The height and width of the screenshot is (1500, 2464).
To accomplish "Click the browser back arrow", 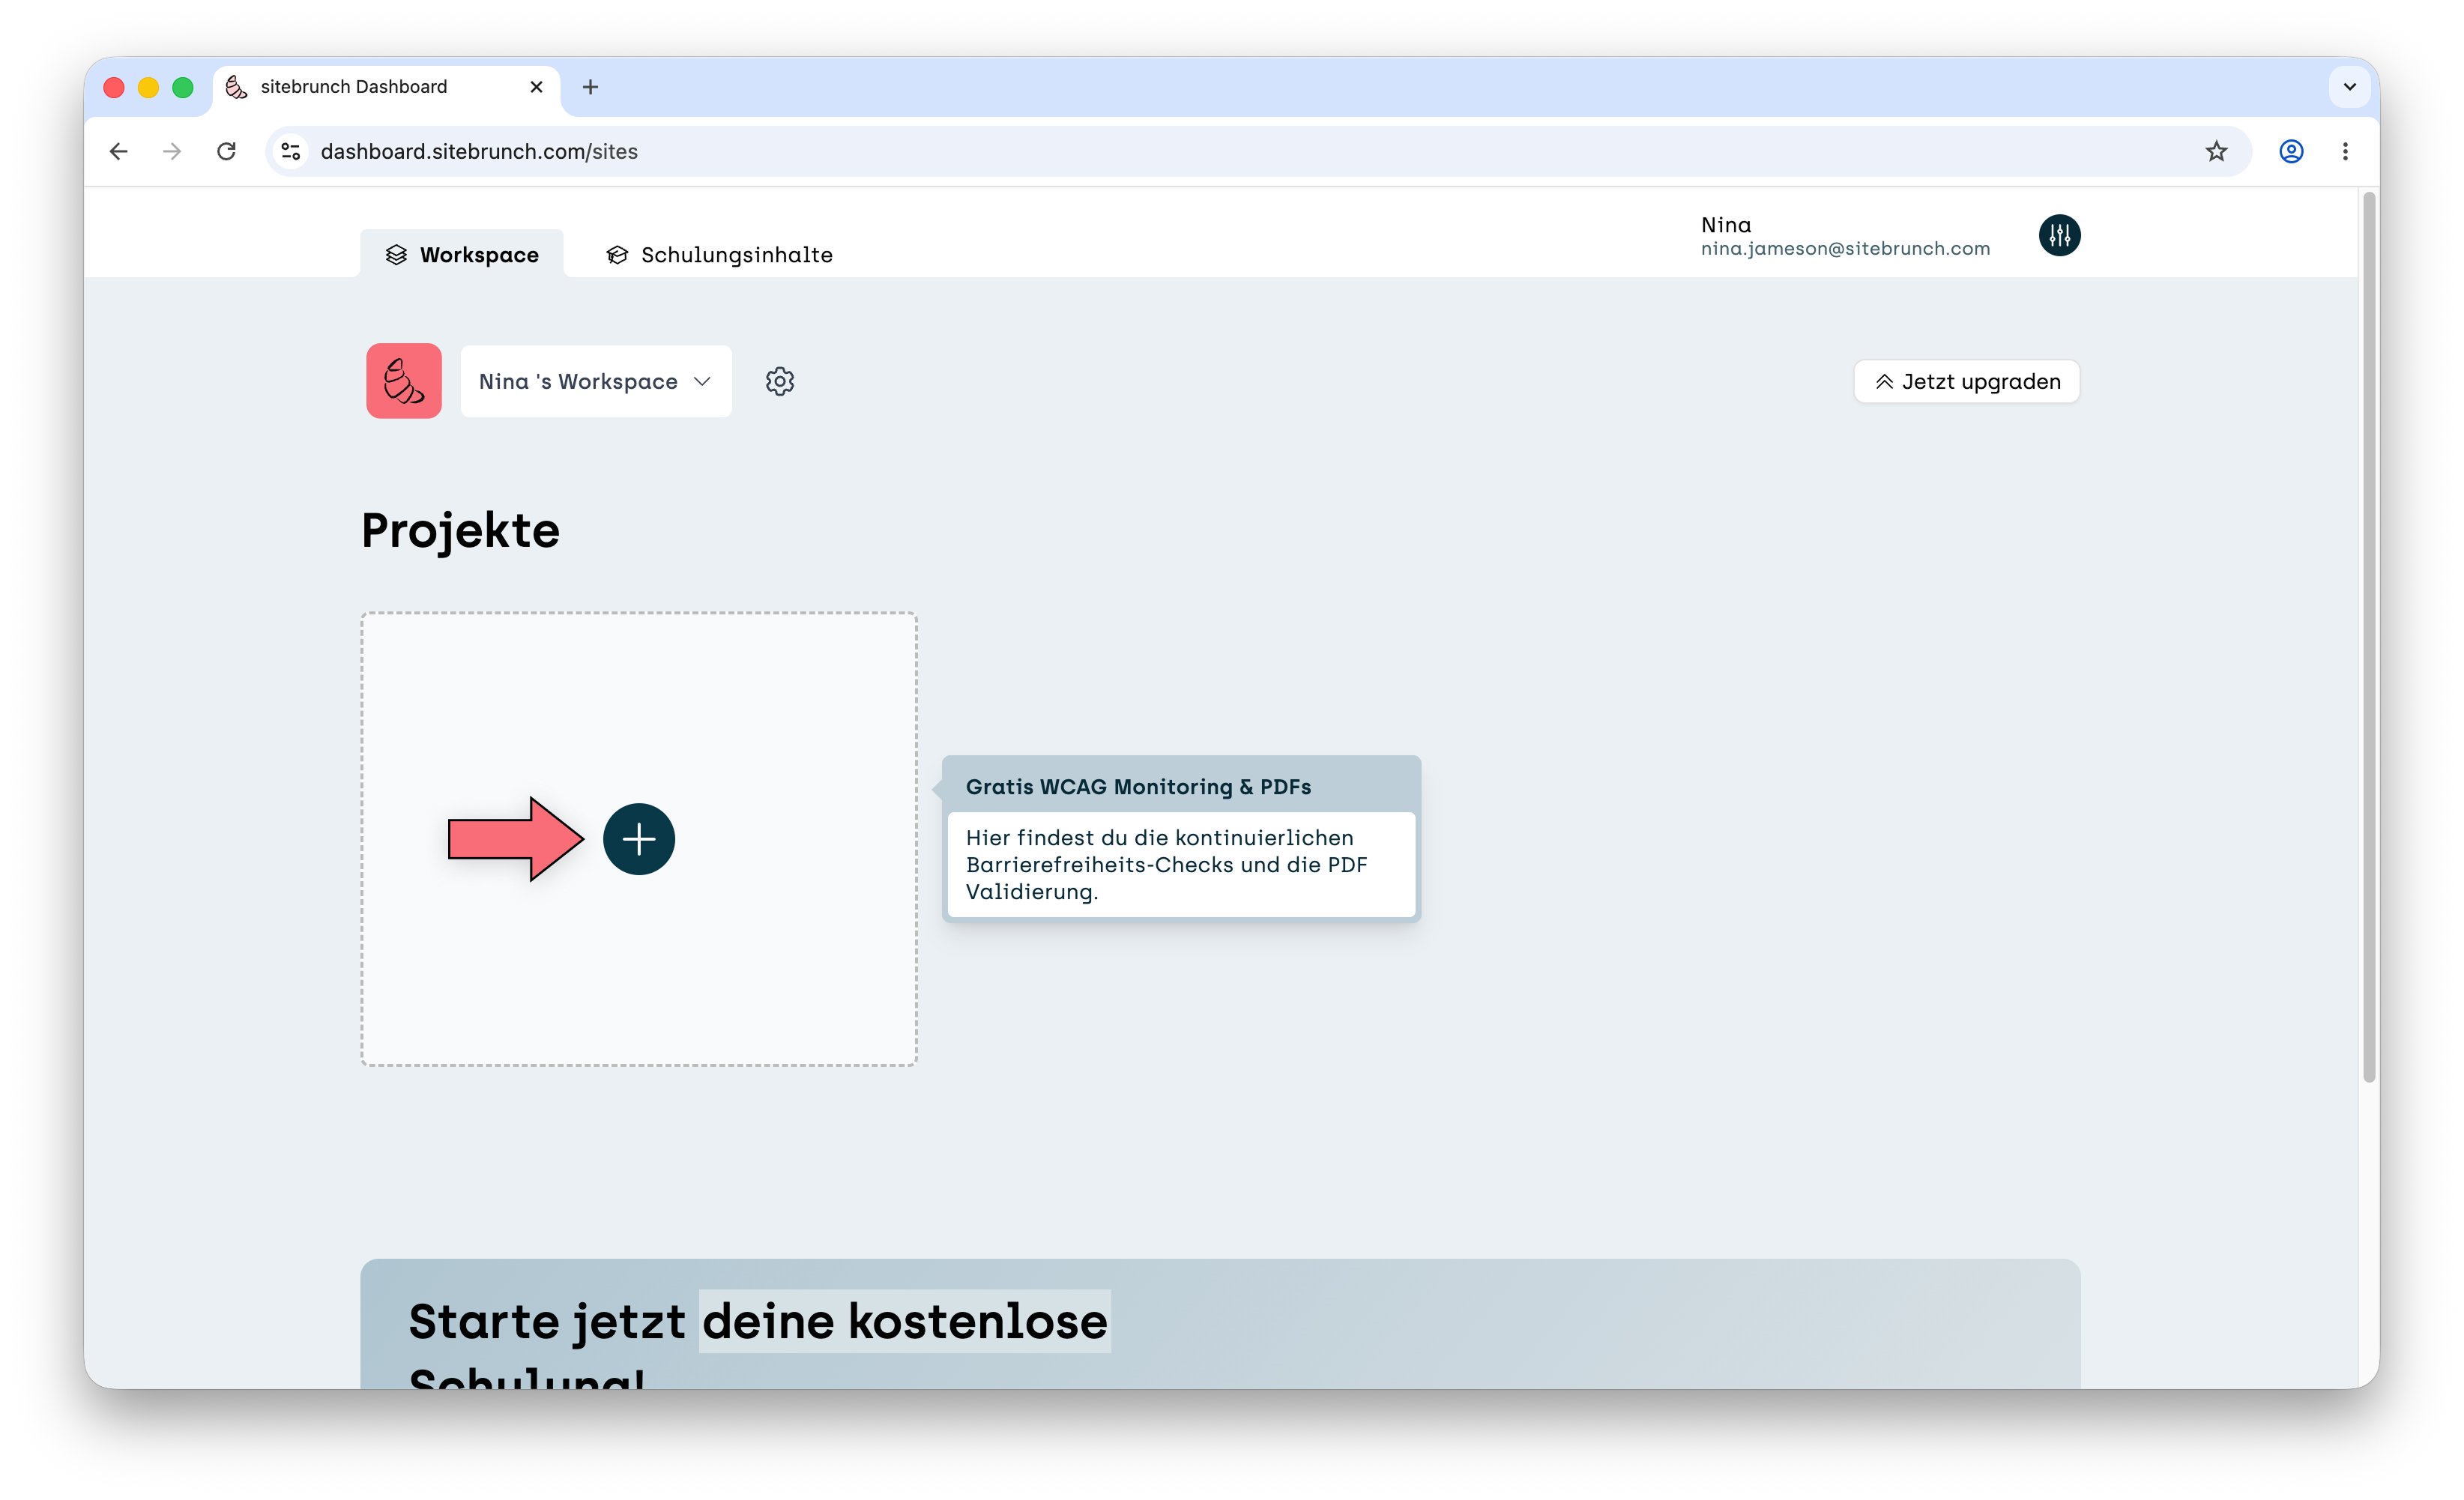I will pos(119,151).
